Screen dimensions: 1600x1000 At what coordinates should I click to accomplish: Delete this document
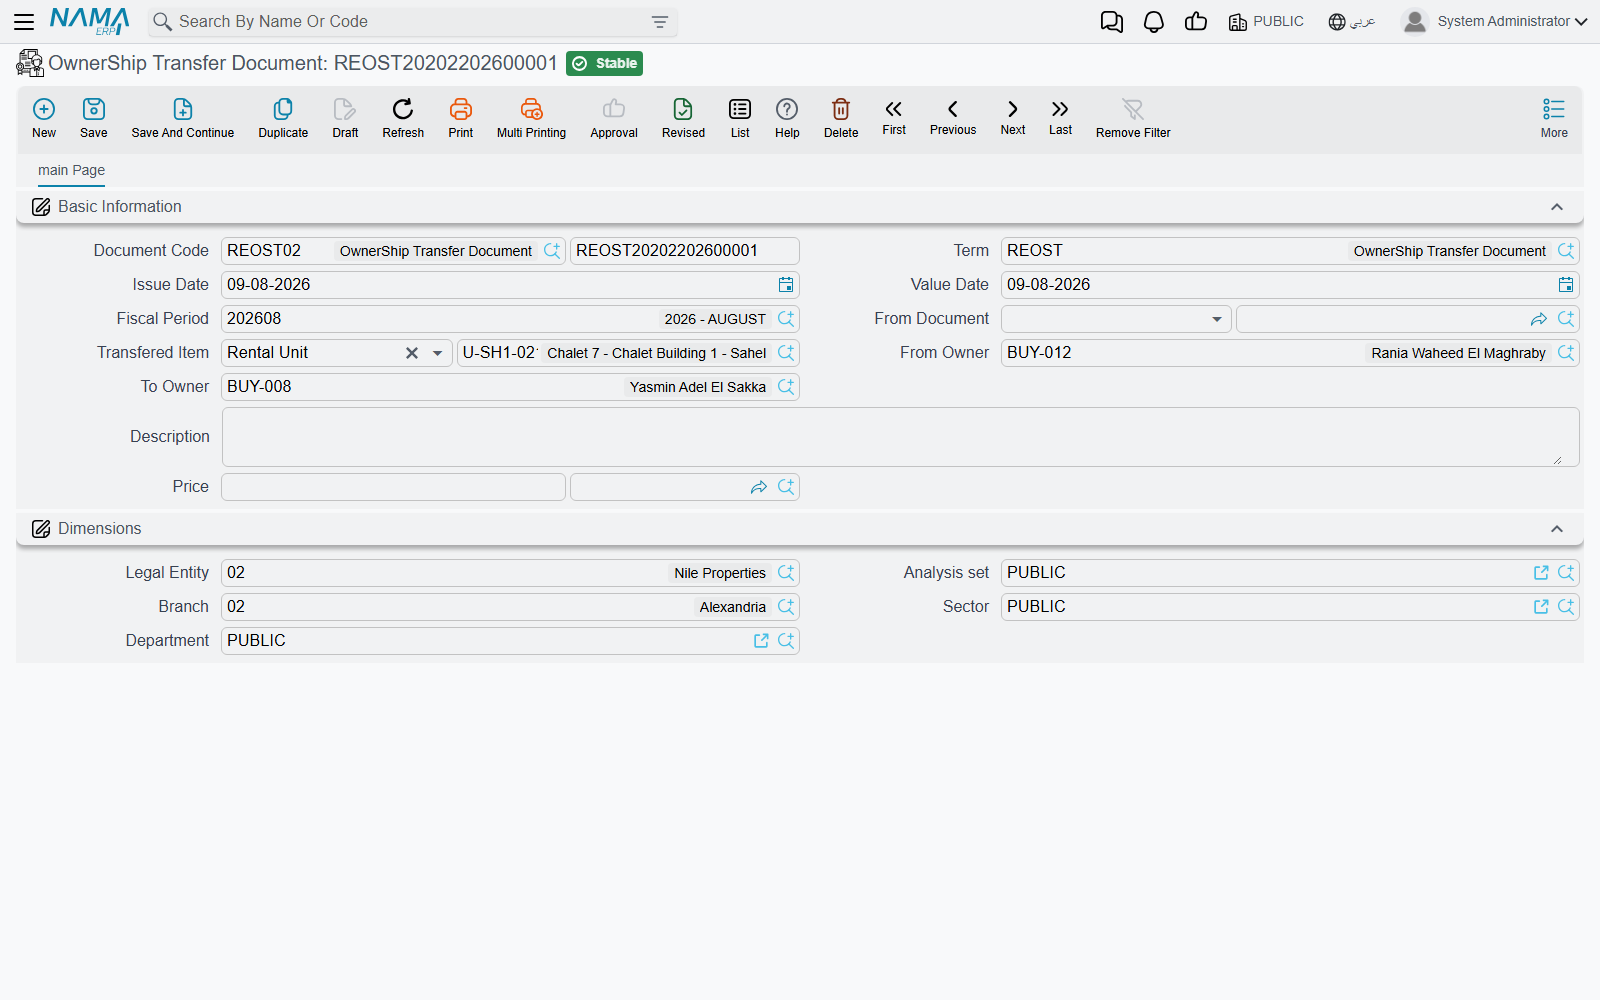[x=841, y=118]
